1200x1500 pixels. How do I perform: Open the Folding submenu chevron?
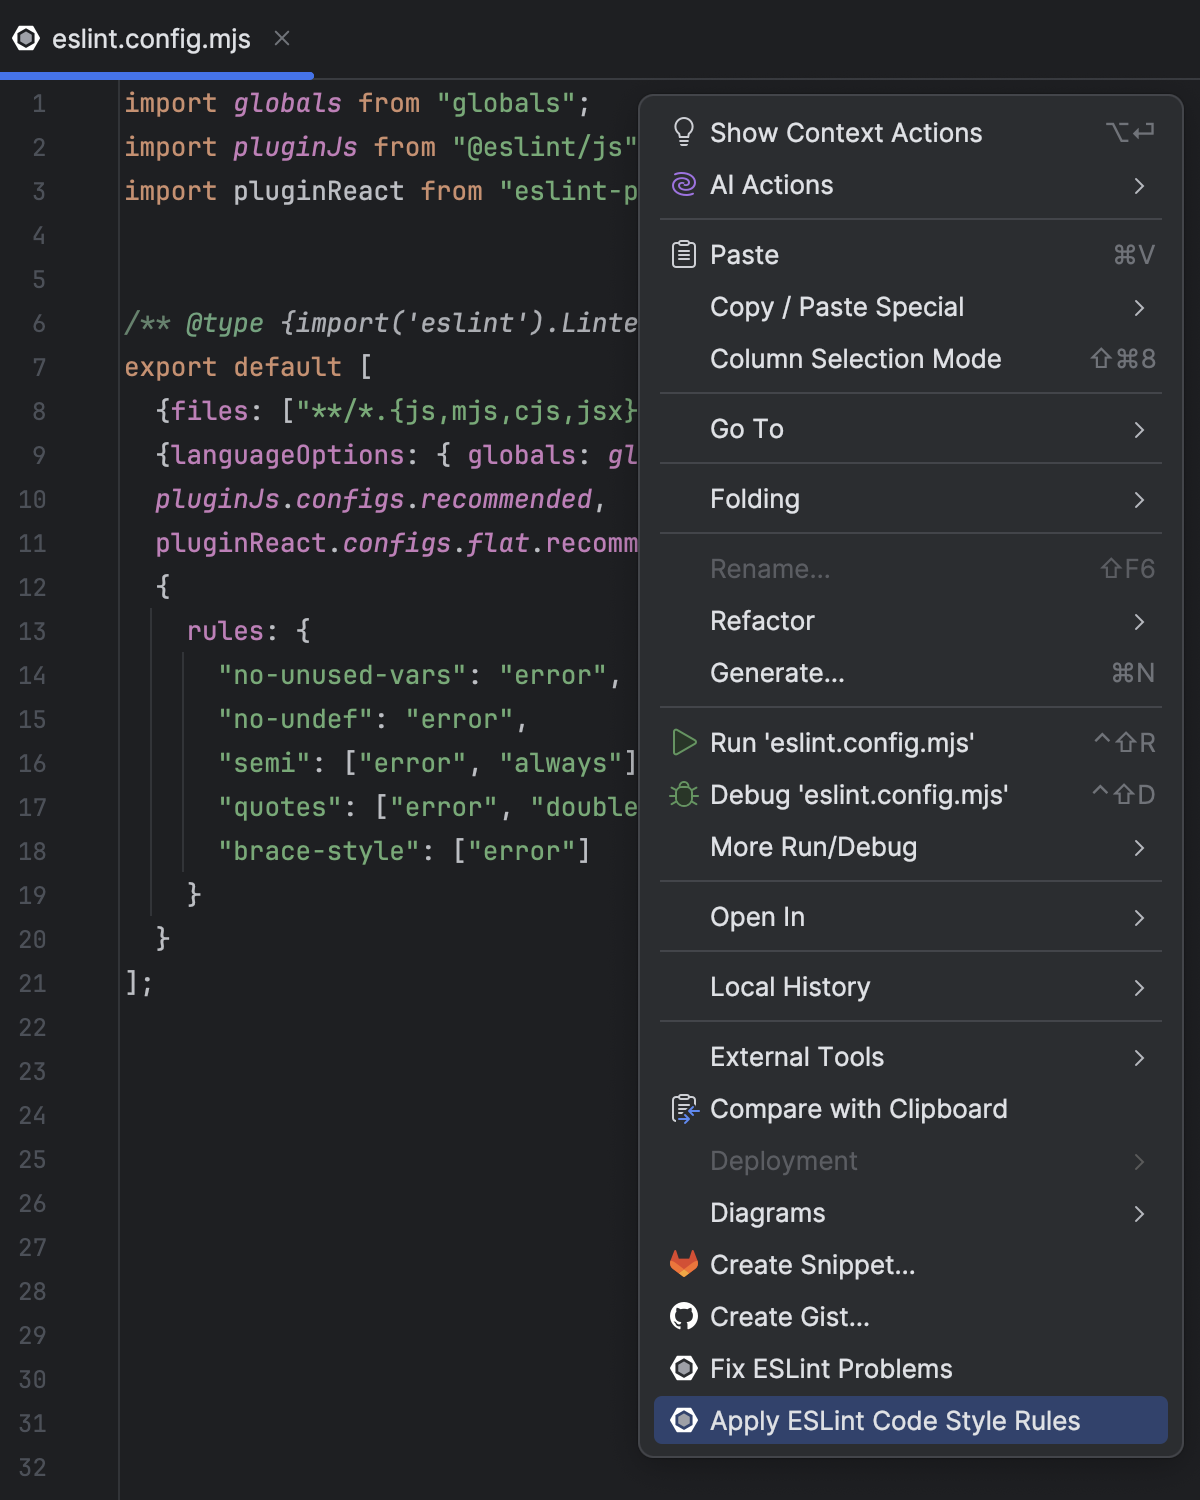pos(1141,499)
